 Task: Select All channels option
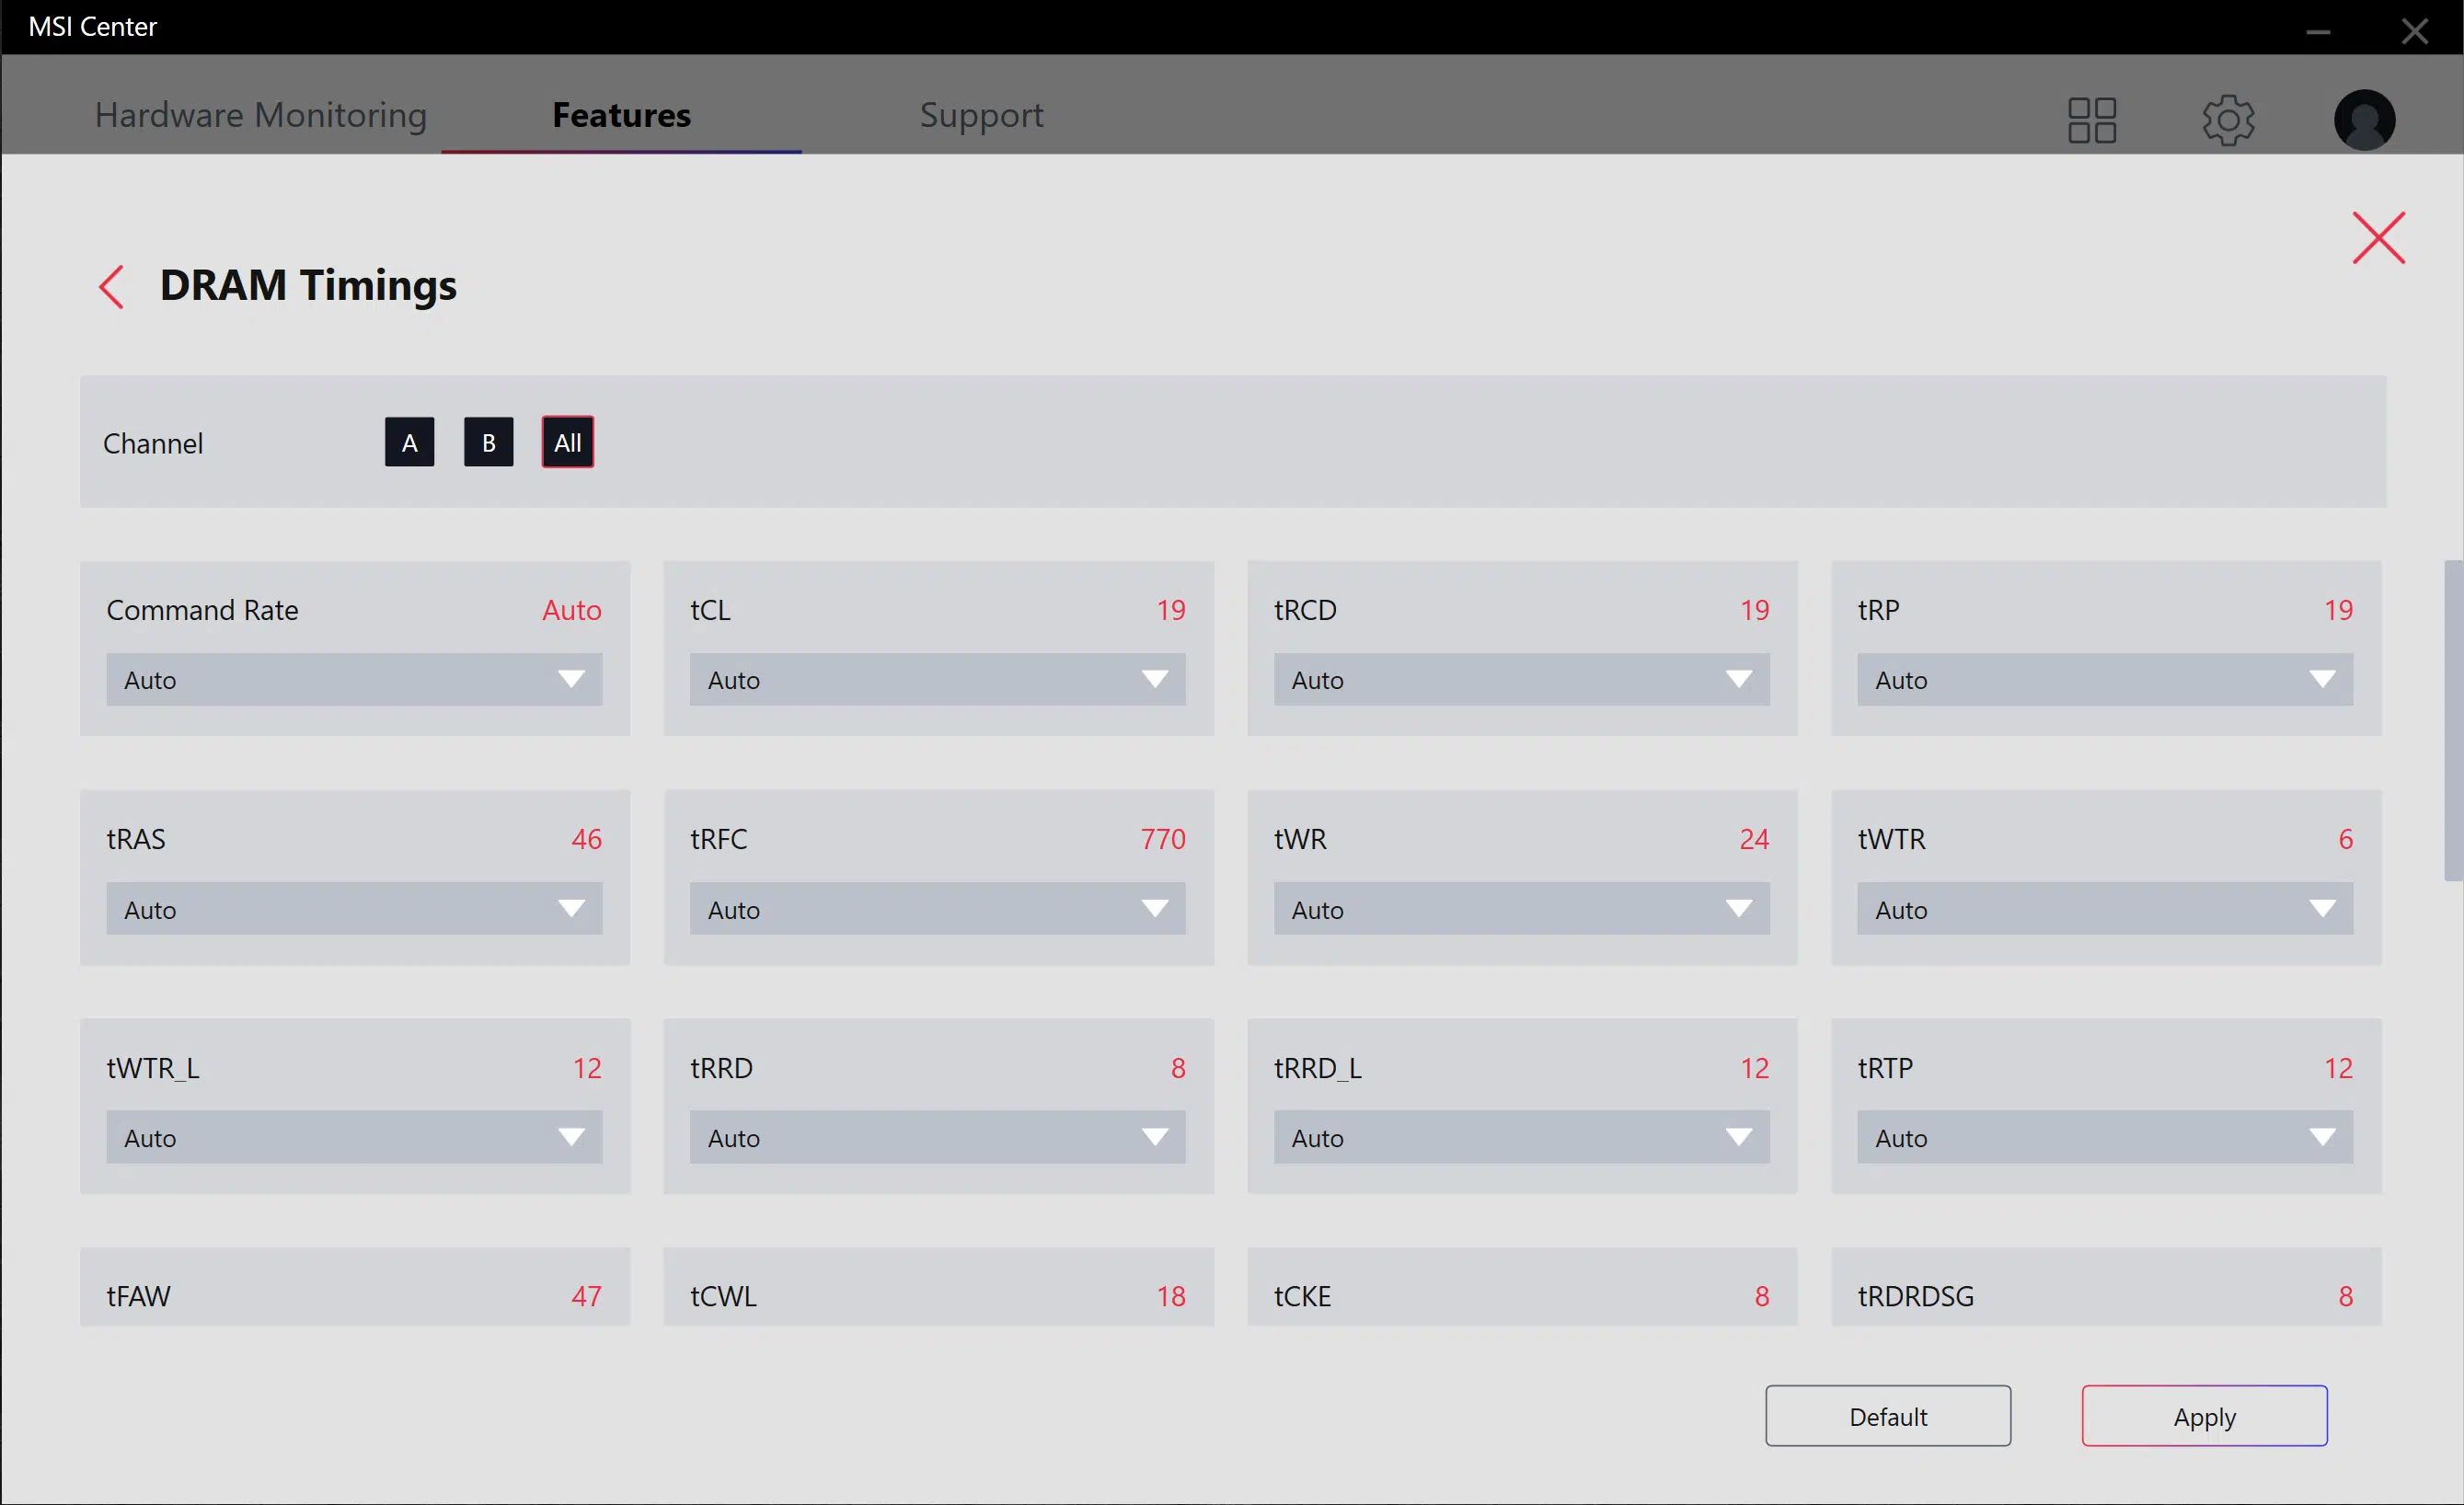coord(567,442)
